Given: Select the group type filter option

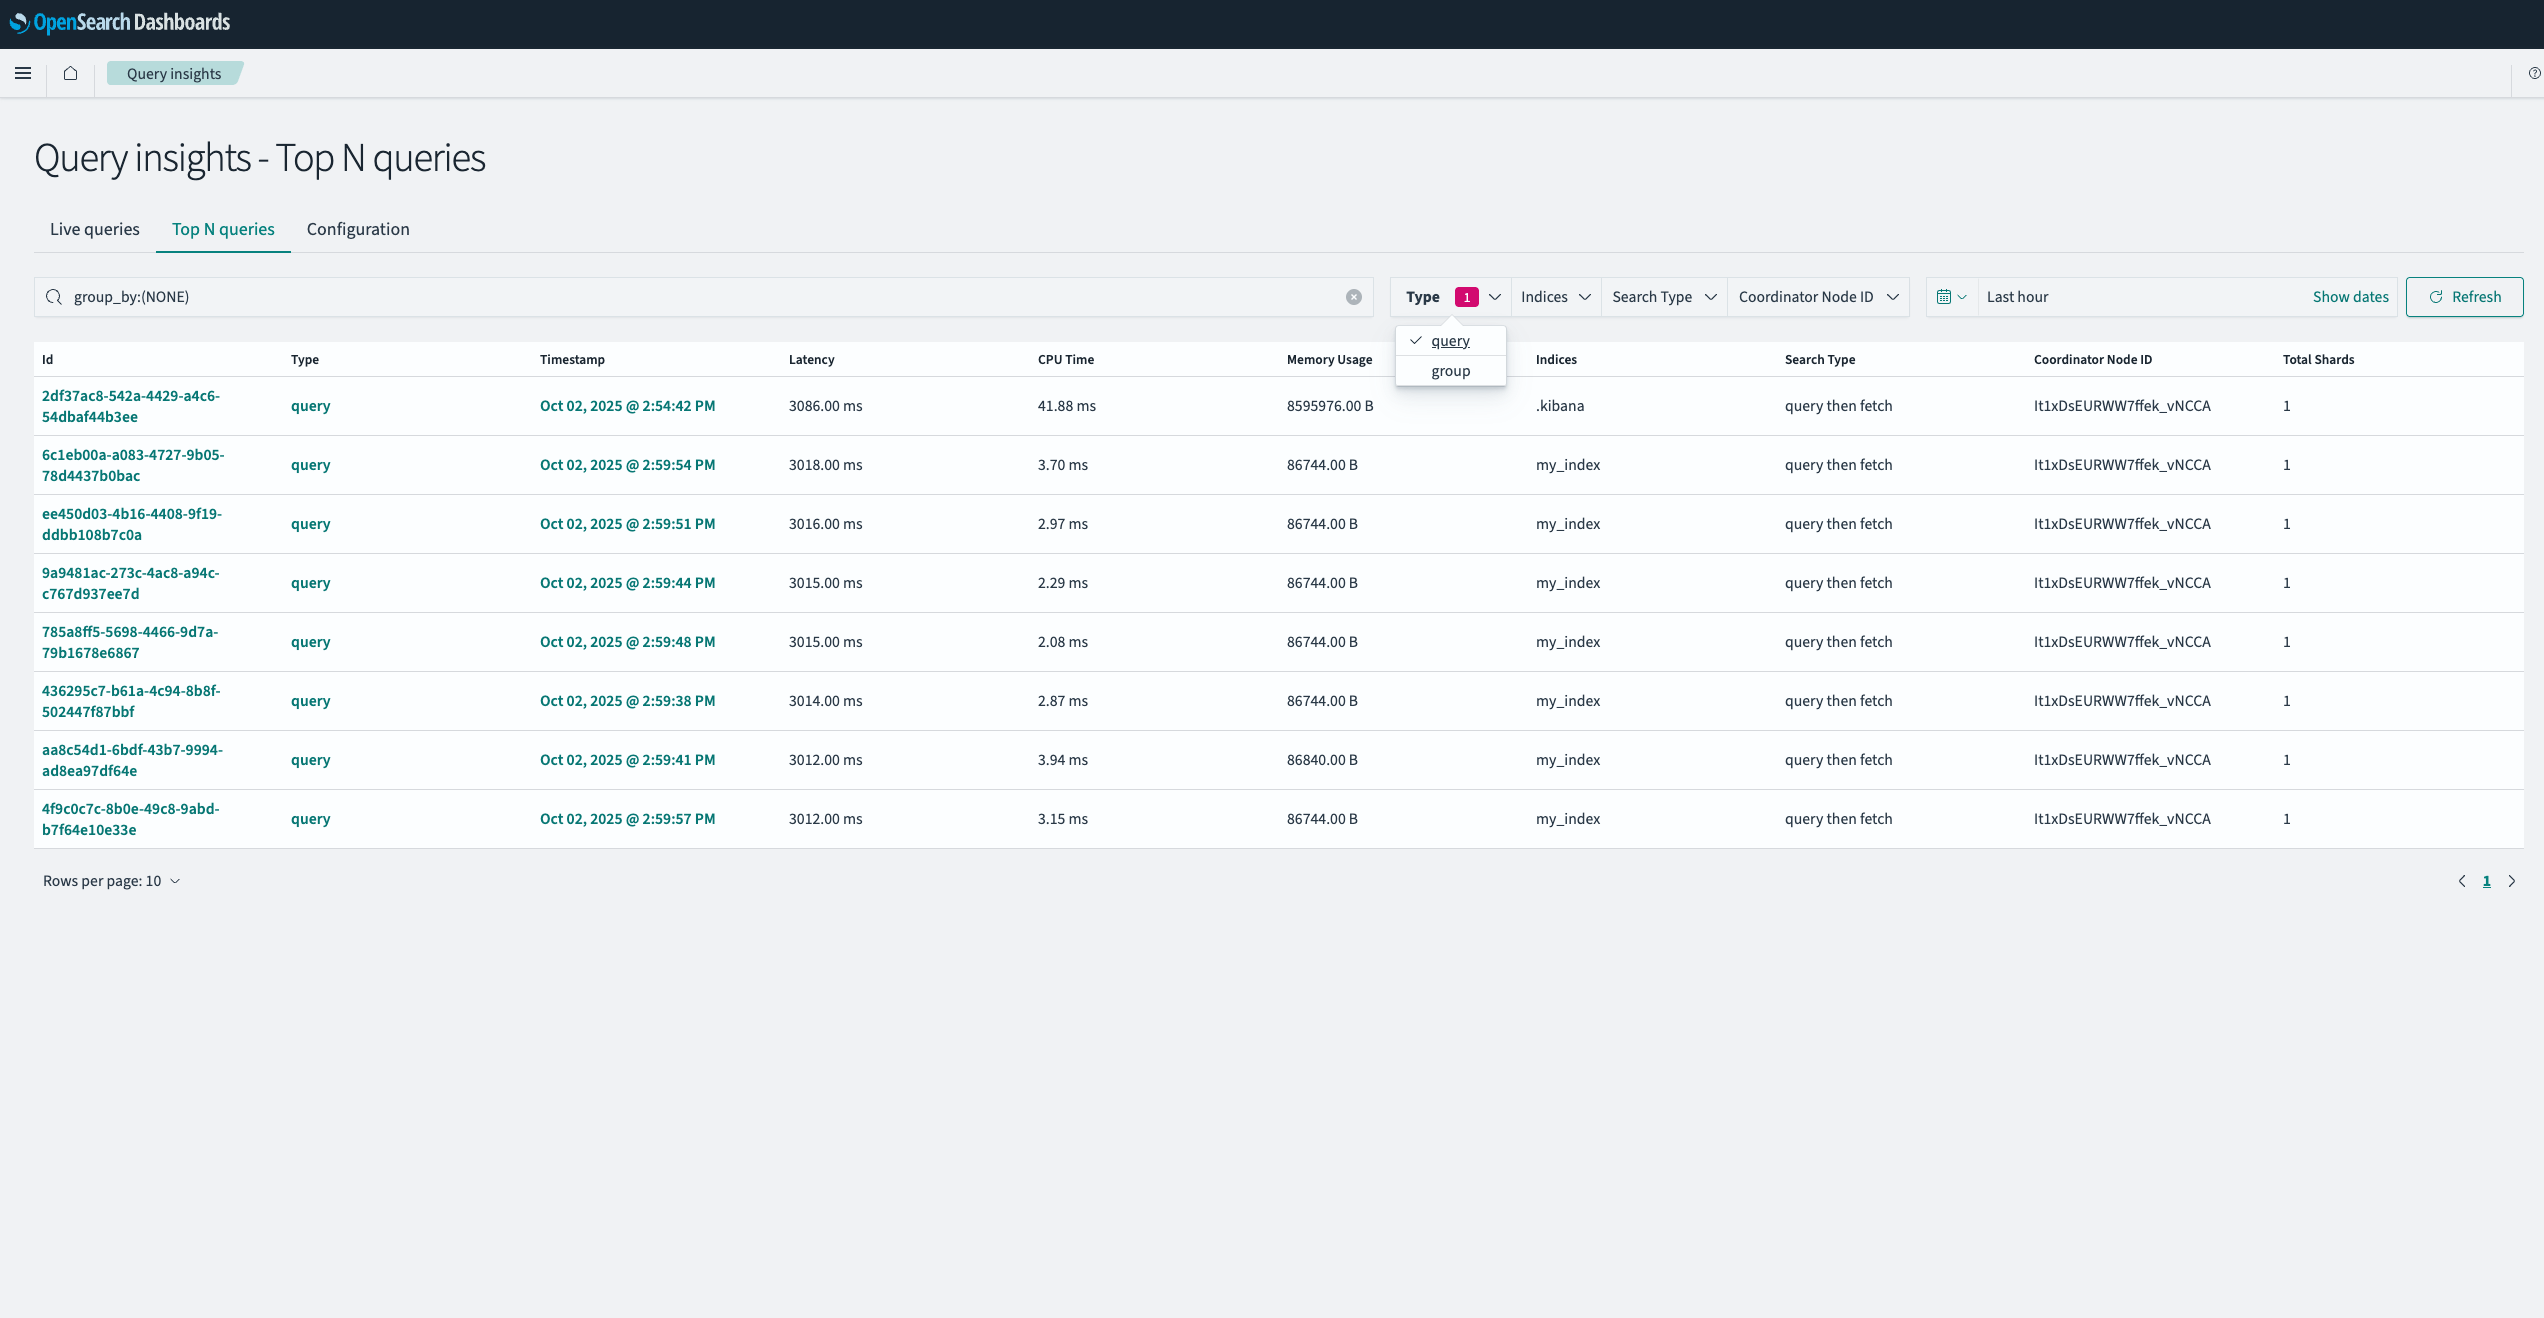Looking at the screenshot, I should click(1450, 371).
